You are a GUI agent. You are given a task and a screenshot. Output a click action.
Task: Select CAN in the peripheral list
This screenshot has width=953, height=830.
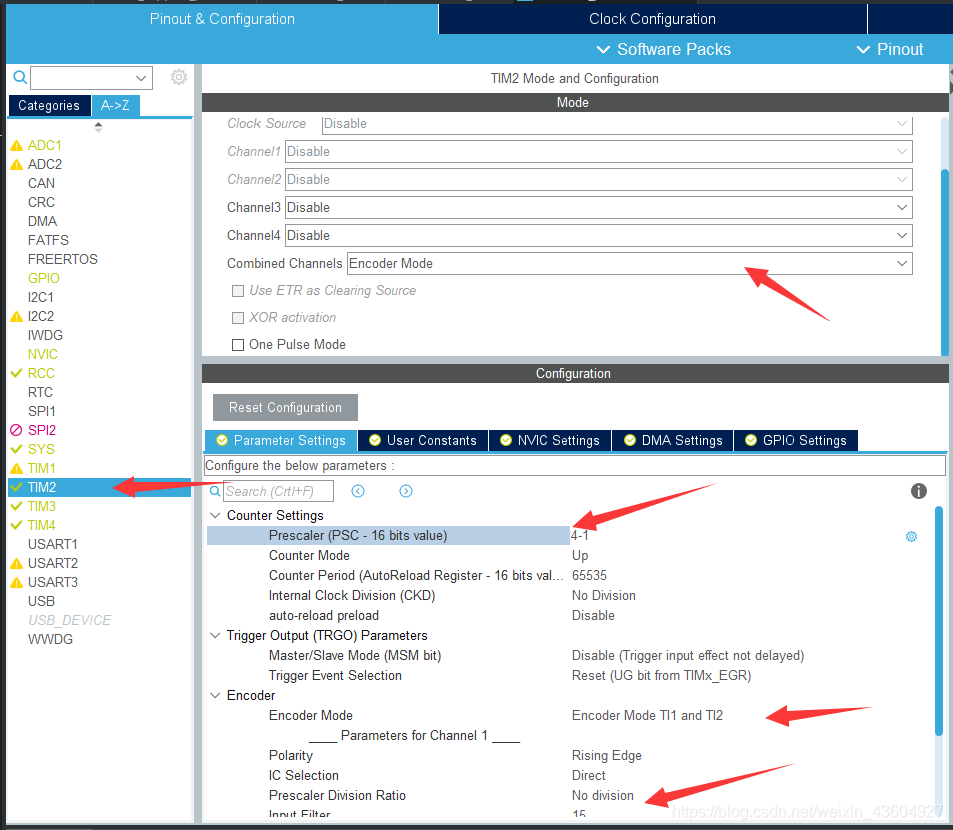coord(41,183)
